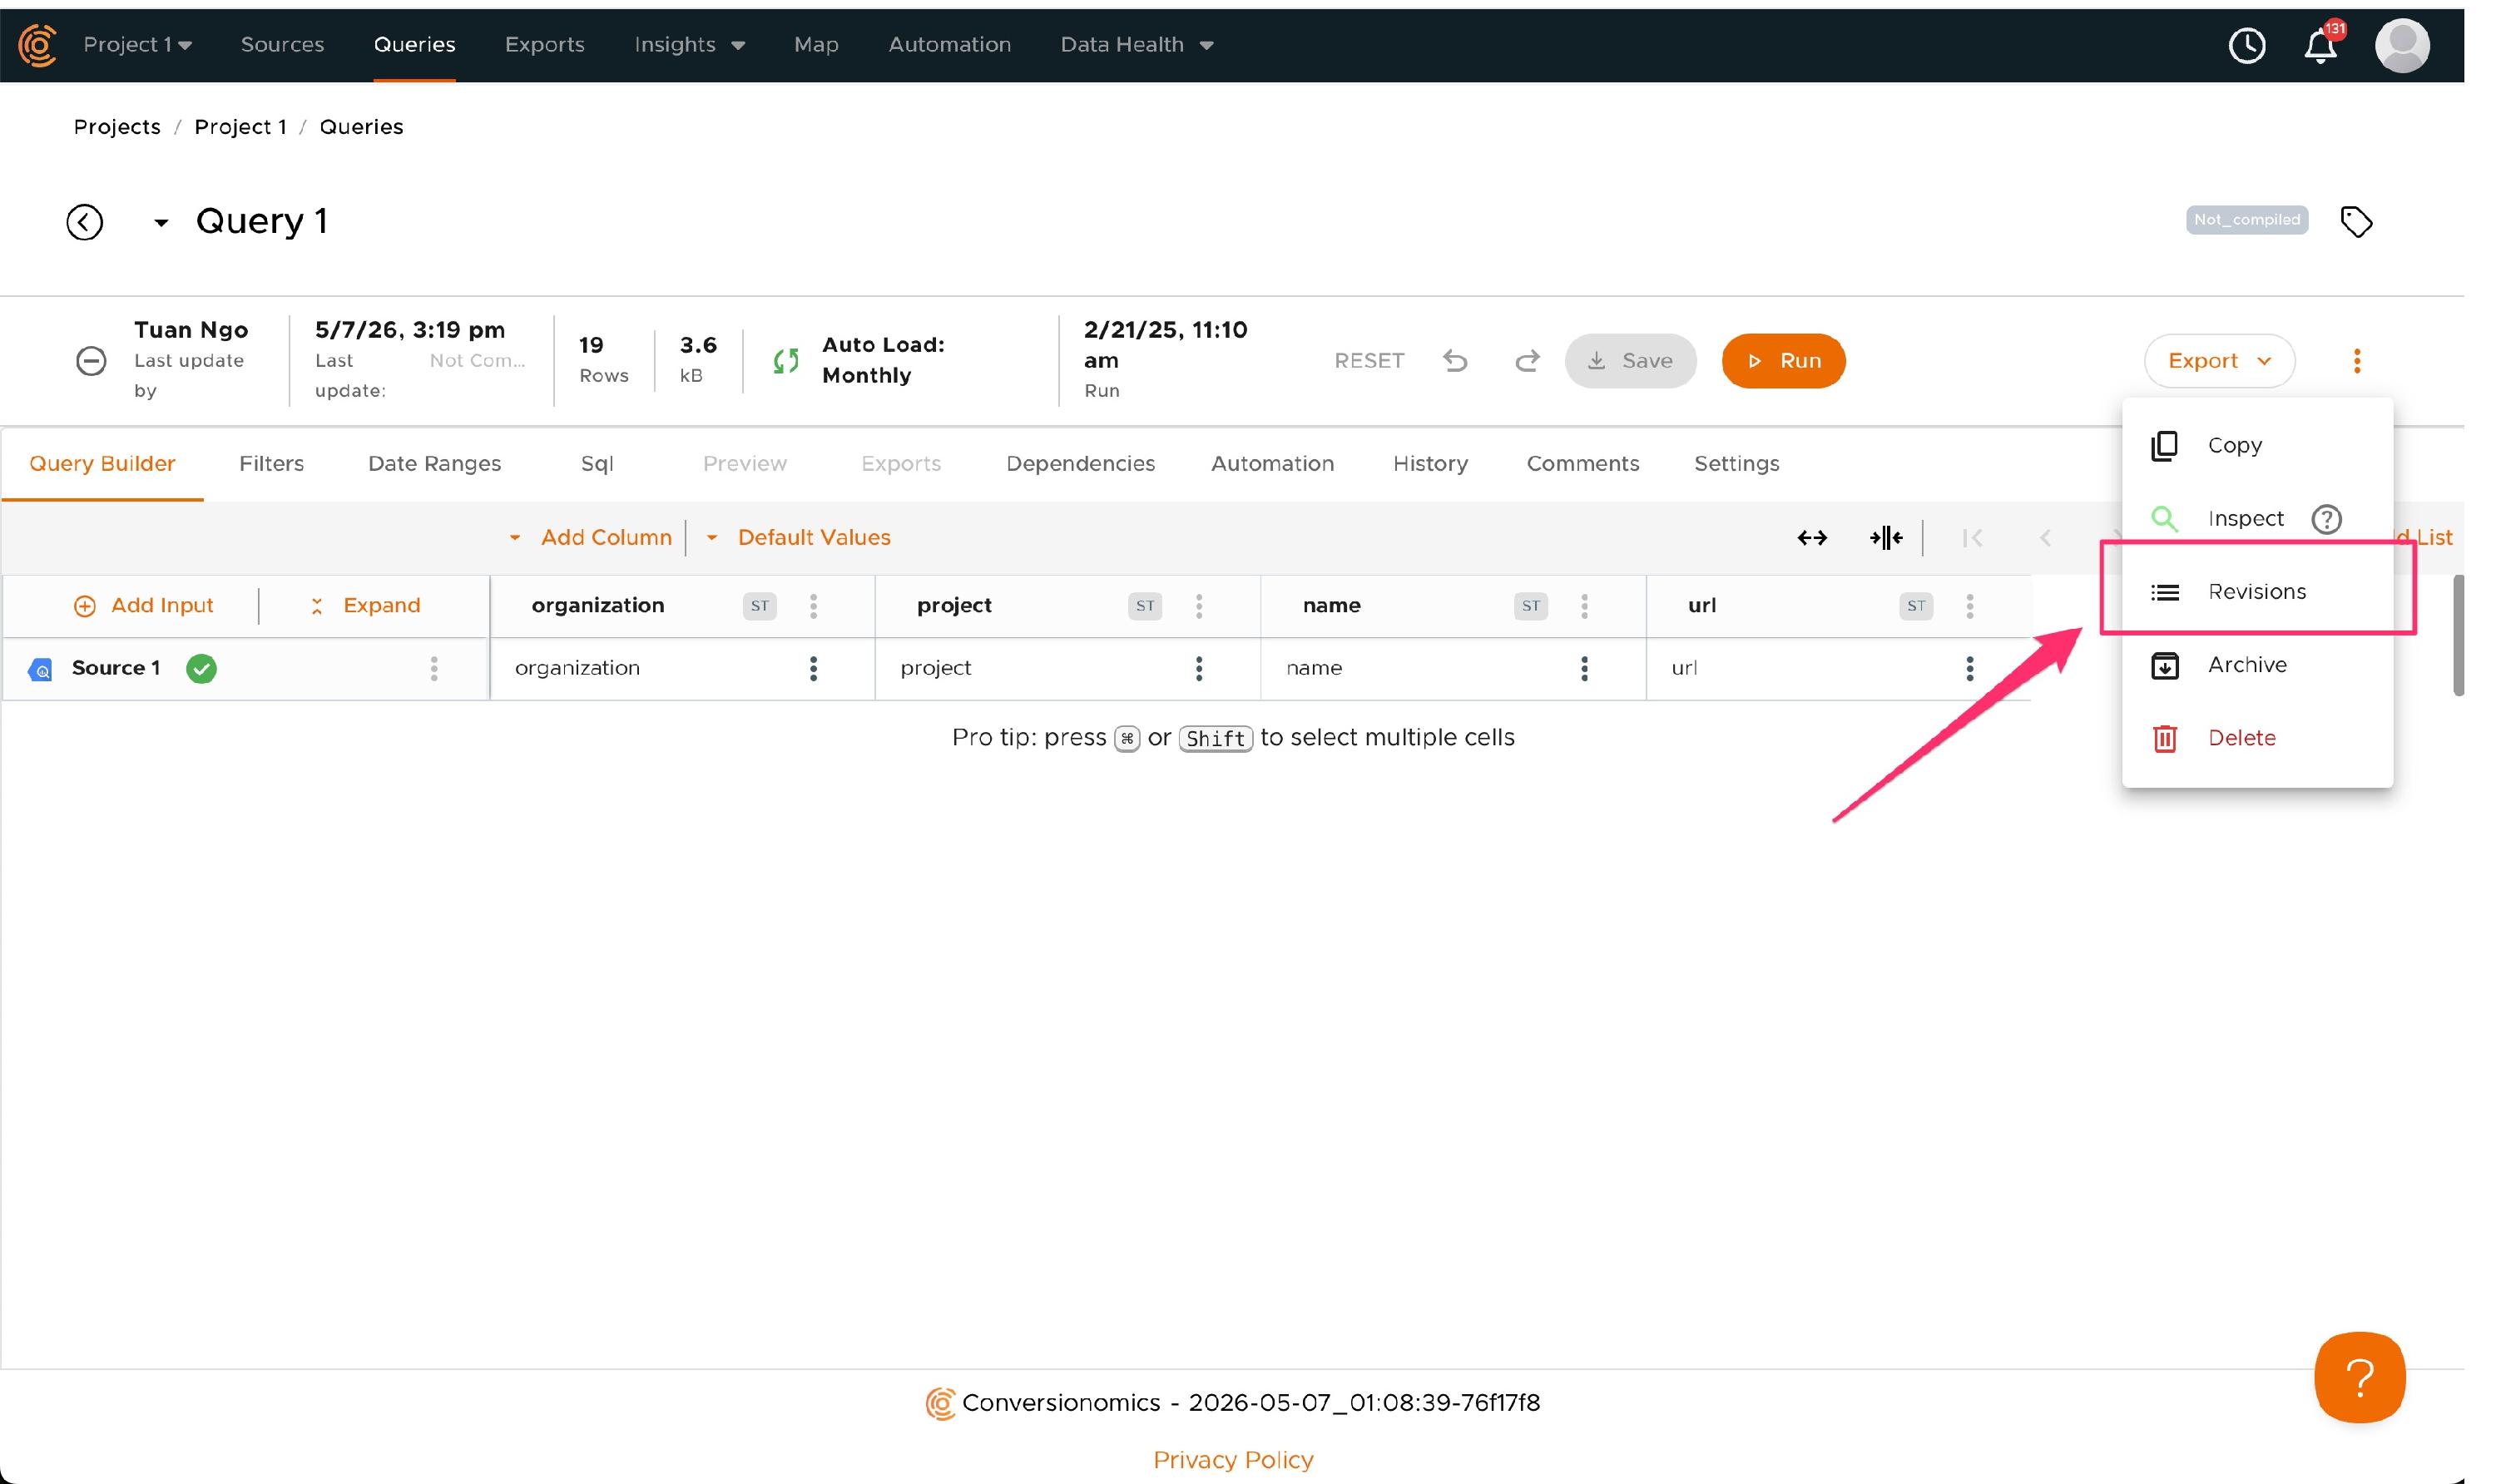Choose Copy in the options menu
The height and width of the screenshot is (1484, 2496).
click(2256, 446)
